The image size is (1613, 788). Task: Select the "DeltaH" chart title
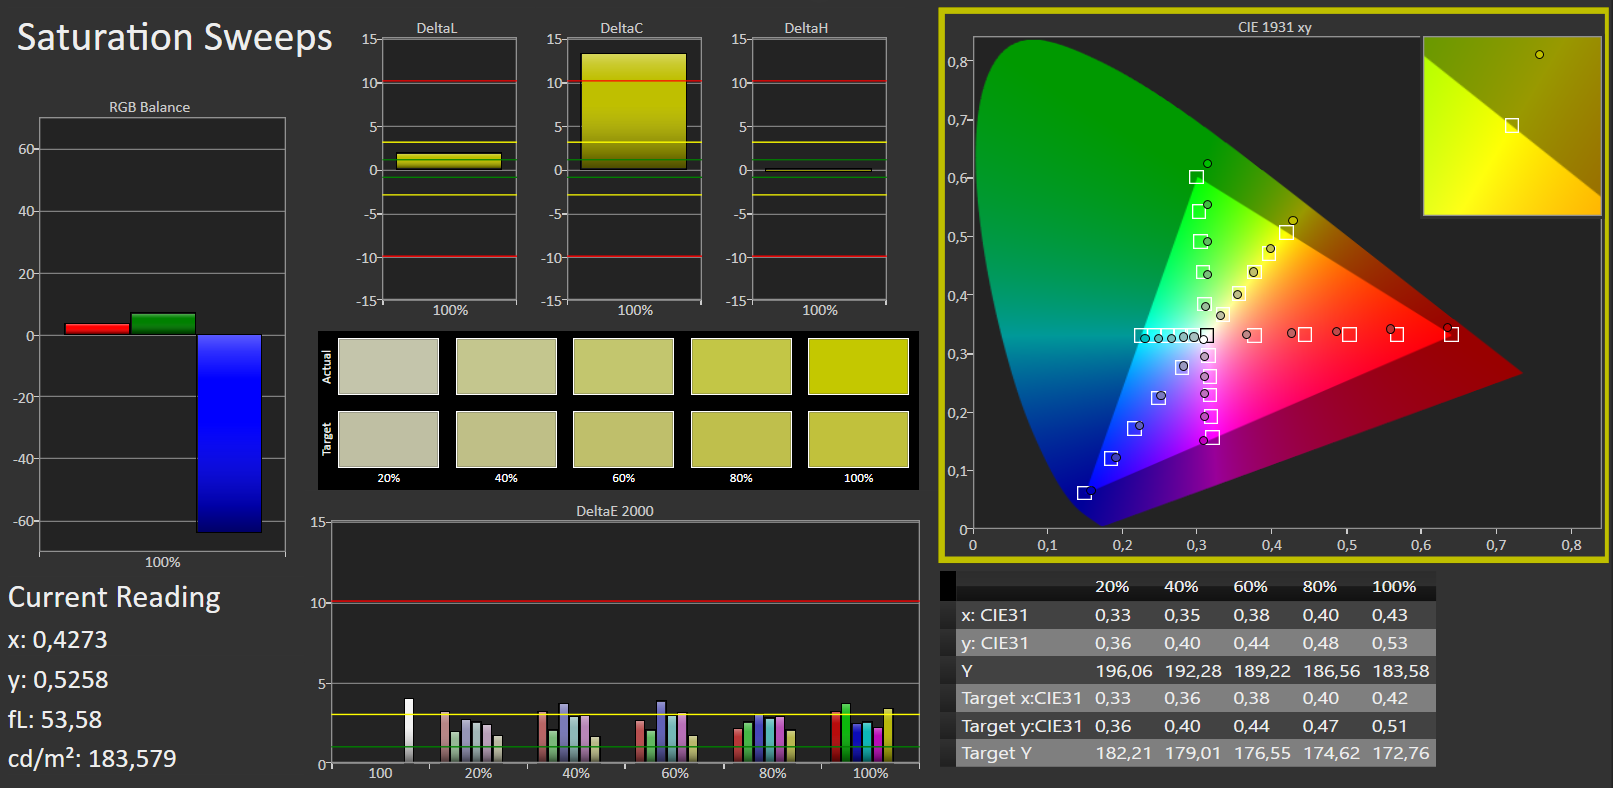(806, 28)
